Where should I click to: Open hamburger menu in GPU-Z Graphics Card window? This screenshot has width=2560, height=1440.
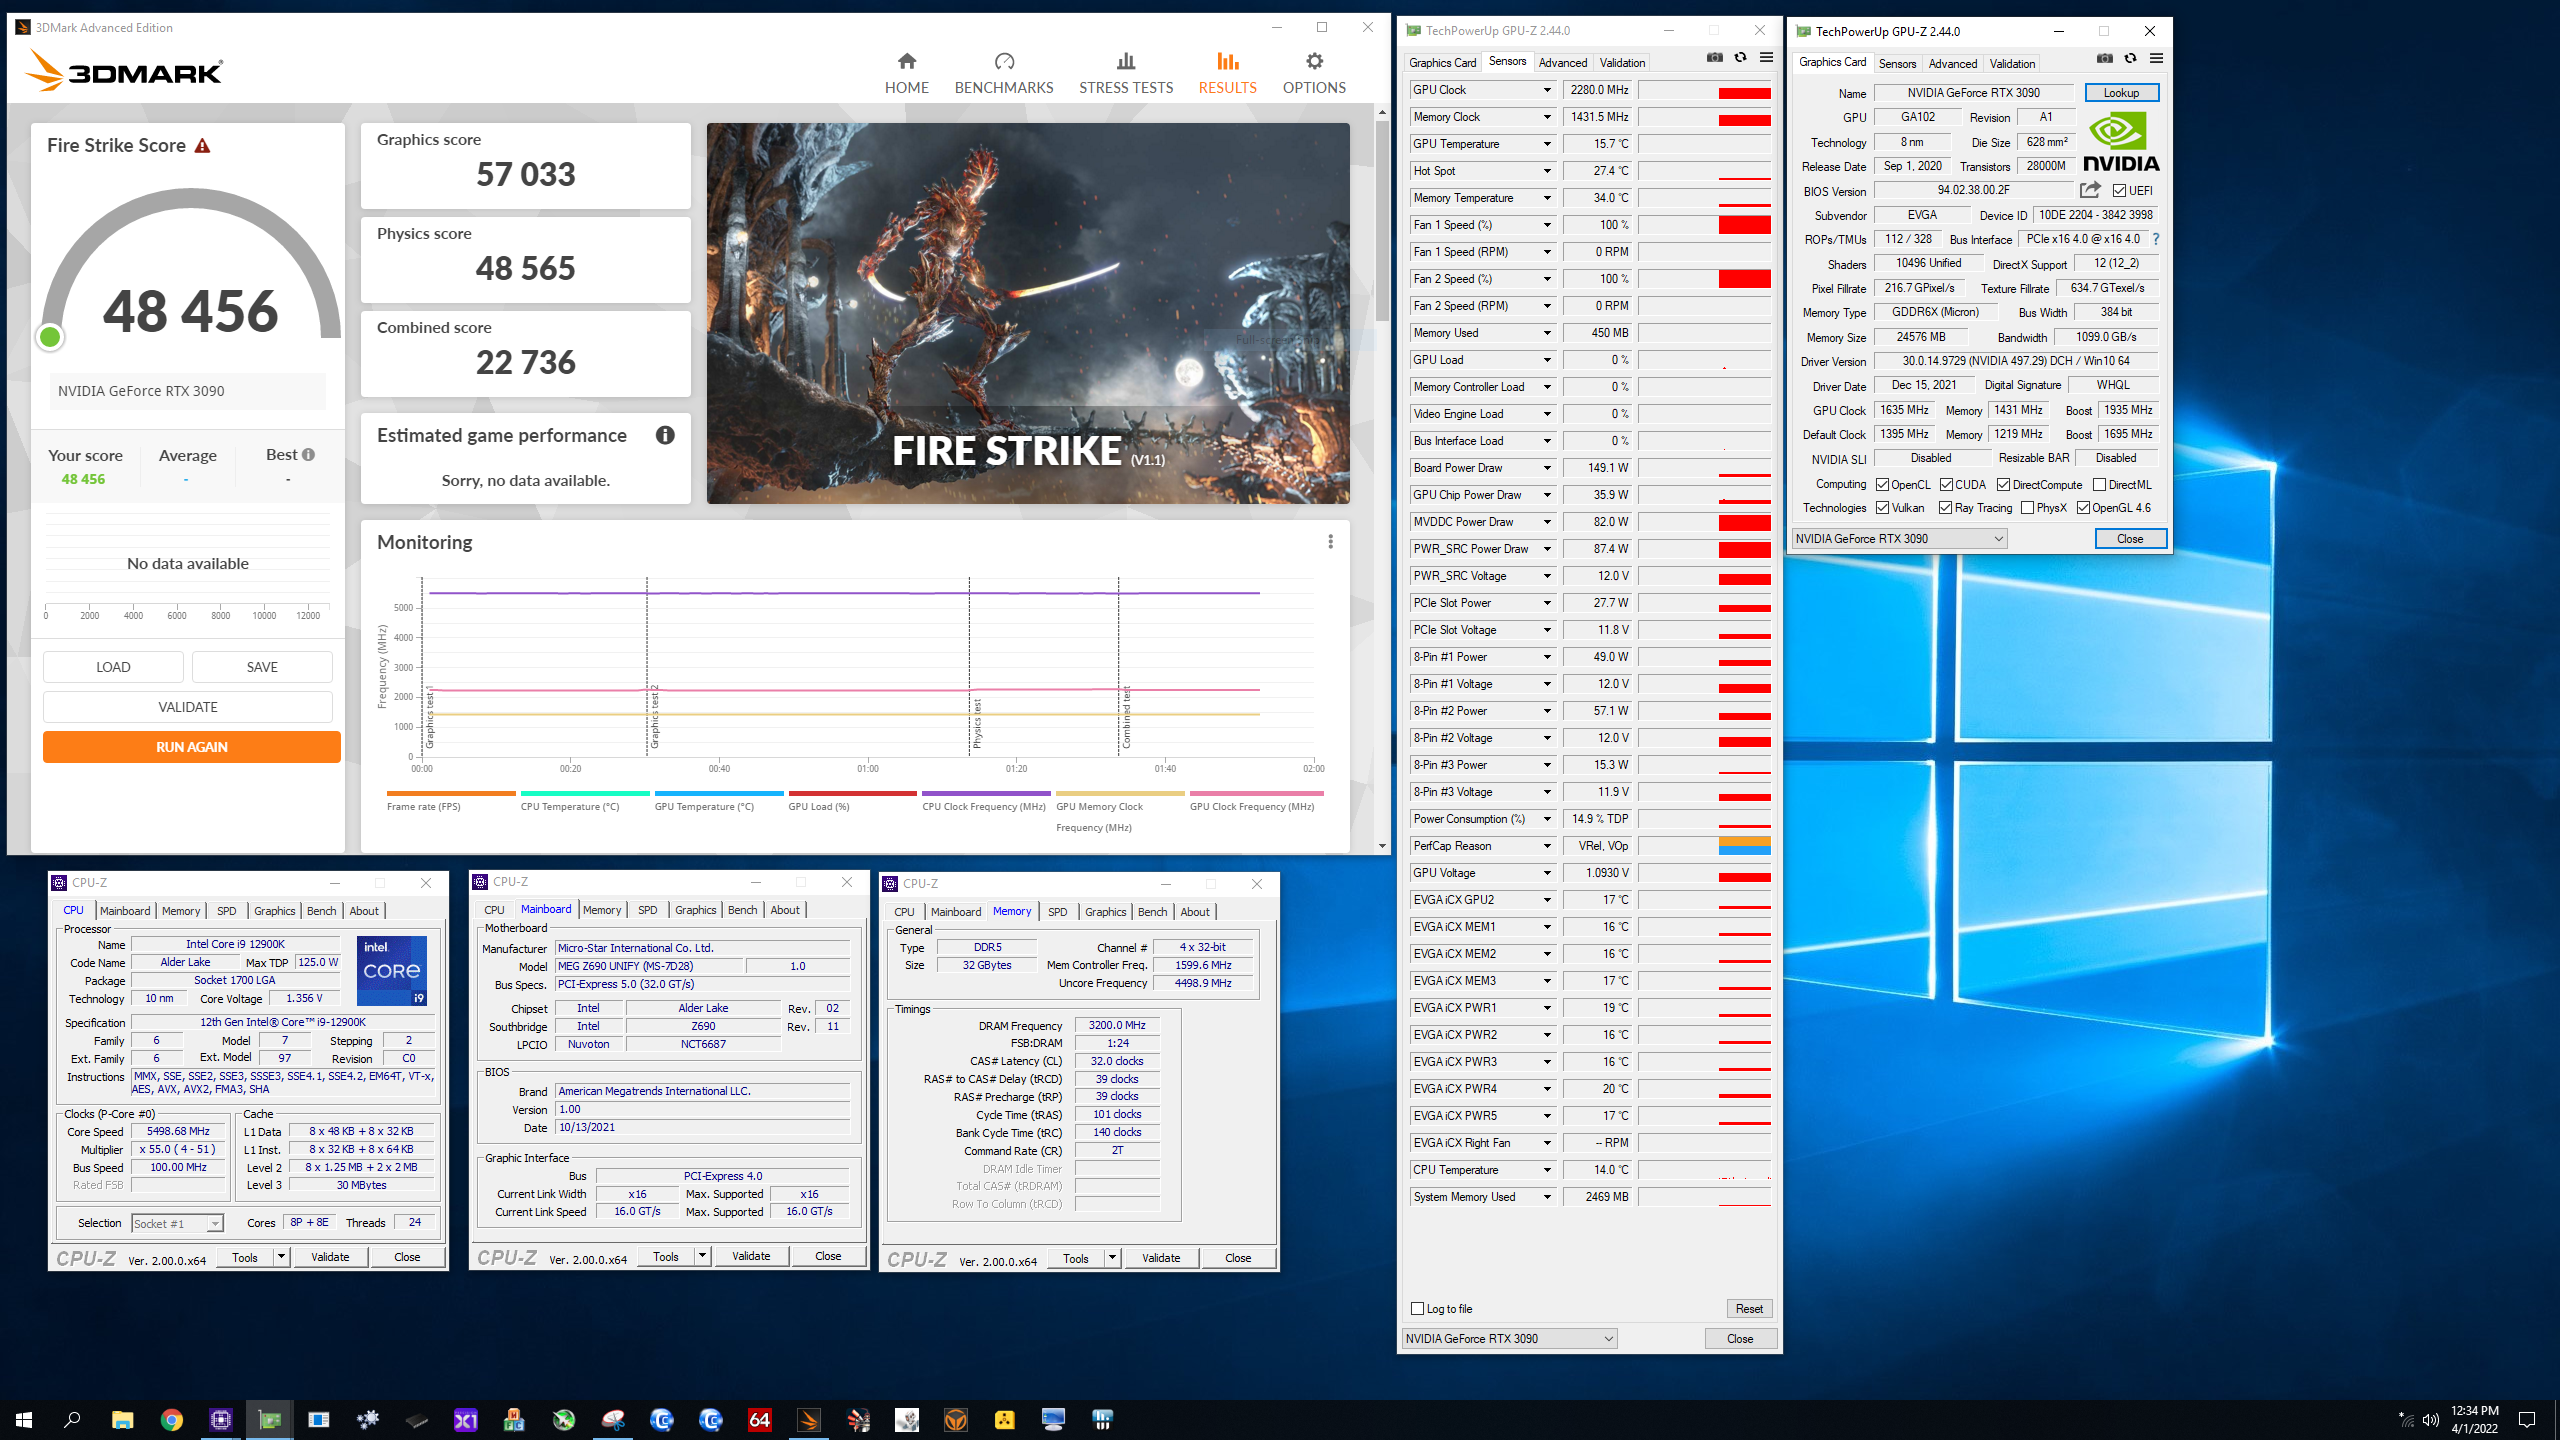[x=2157, y=59]
